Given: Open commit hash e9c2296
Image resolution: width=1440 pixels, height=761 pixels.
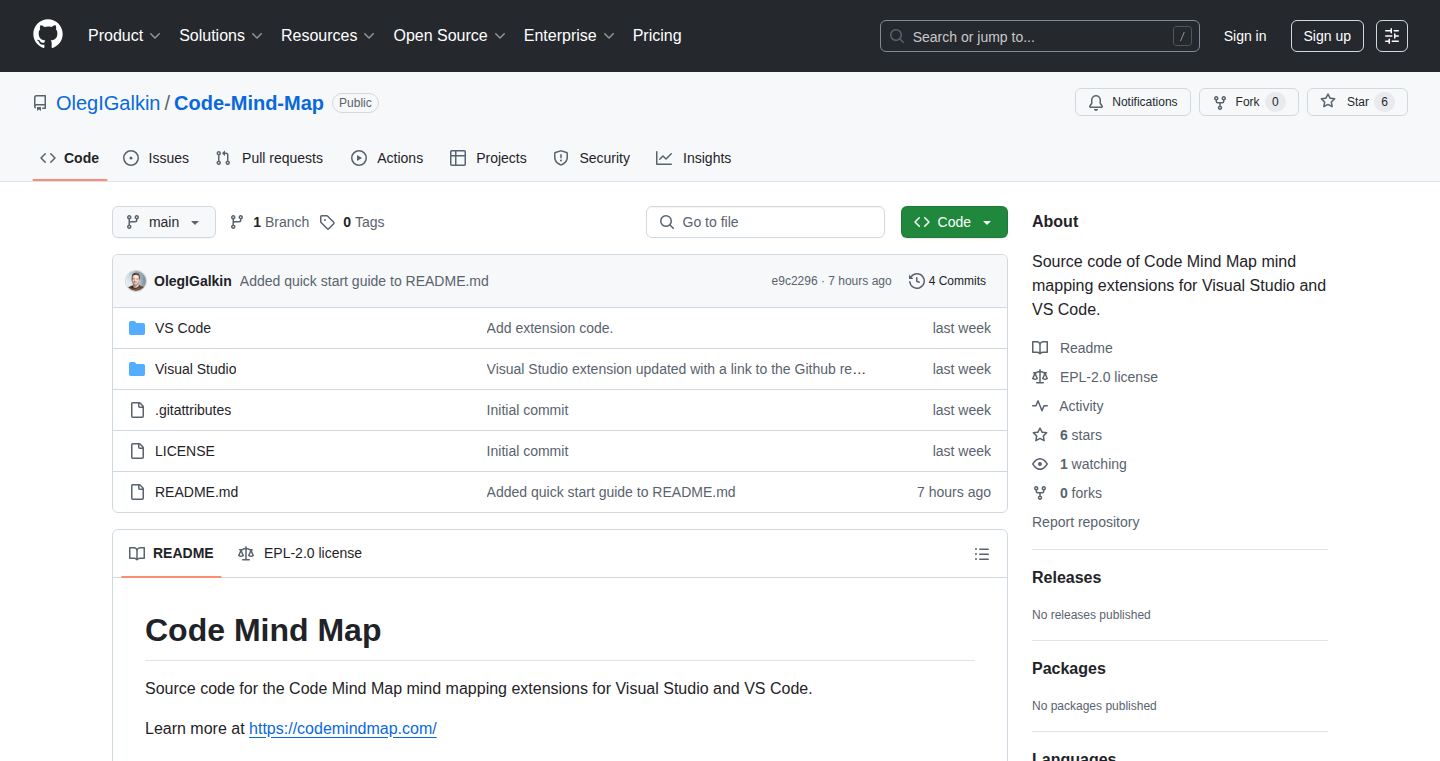Looking at the screenshot, I should tap(794, 281).
